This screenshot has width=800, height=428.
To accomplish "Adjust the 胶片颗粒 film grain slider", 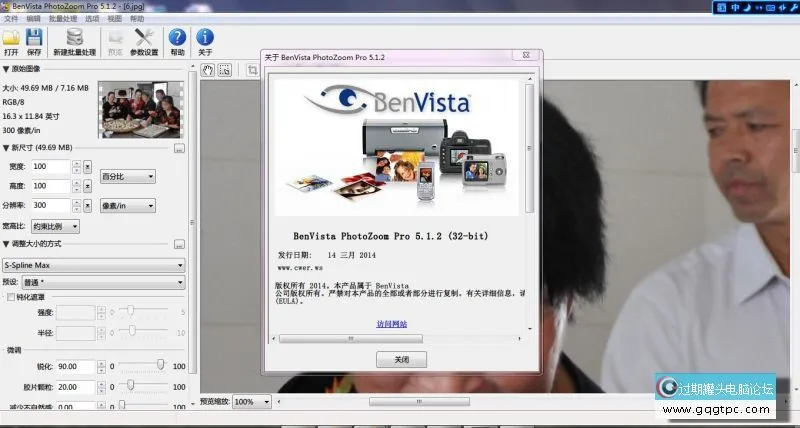I will pyautogui.click(x=131, y=385).
